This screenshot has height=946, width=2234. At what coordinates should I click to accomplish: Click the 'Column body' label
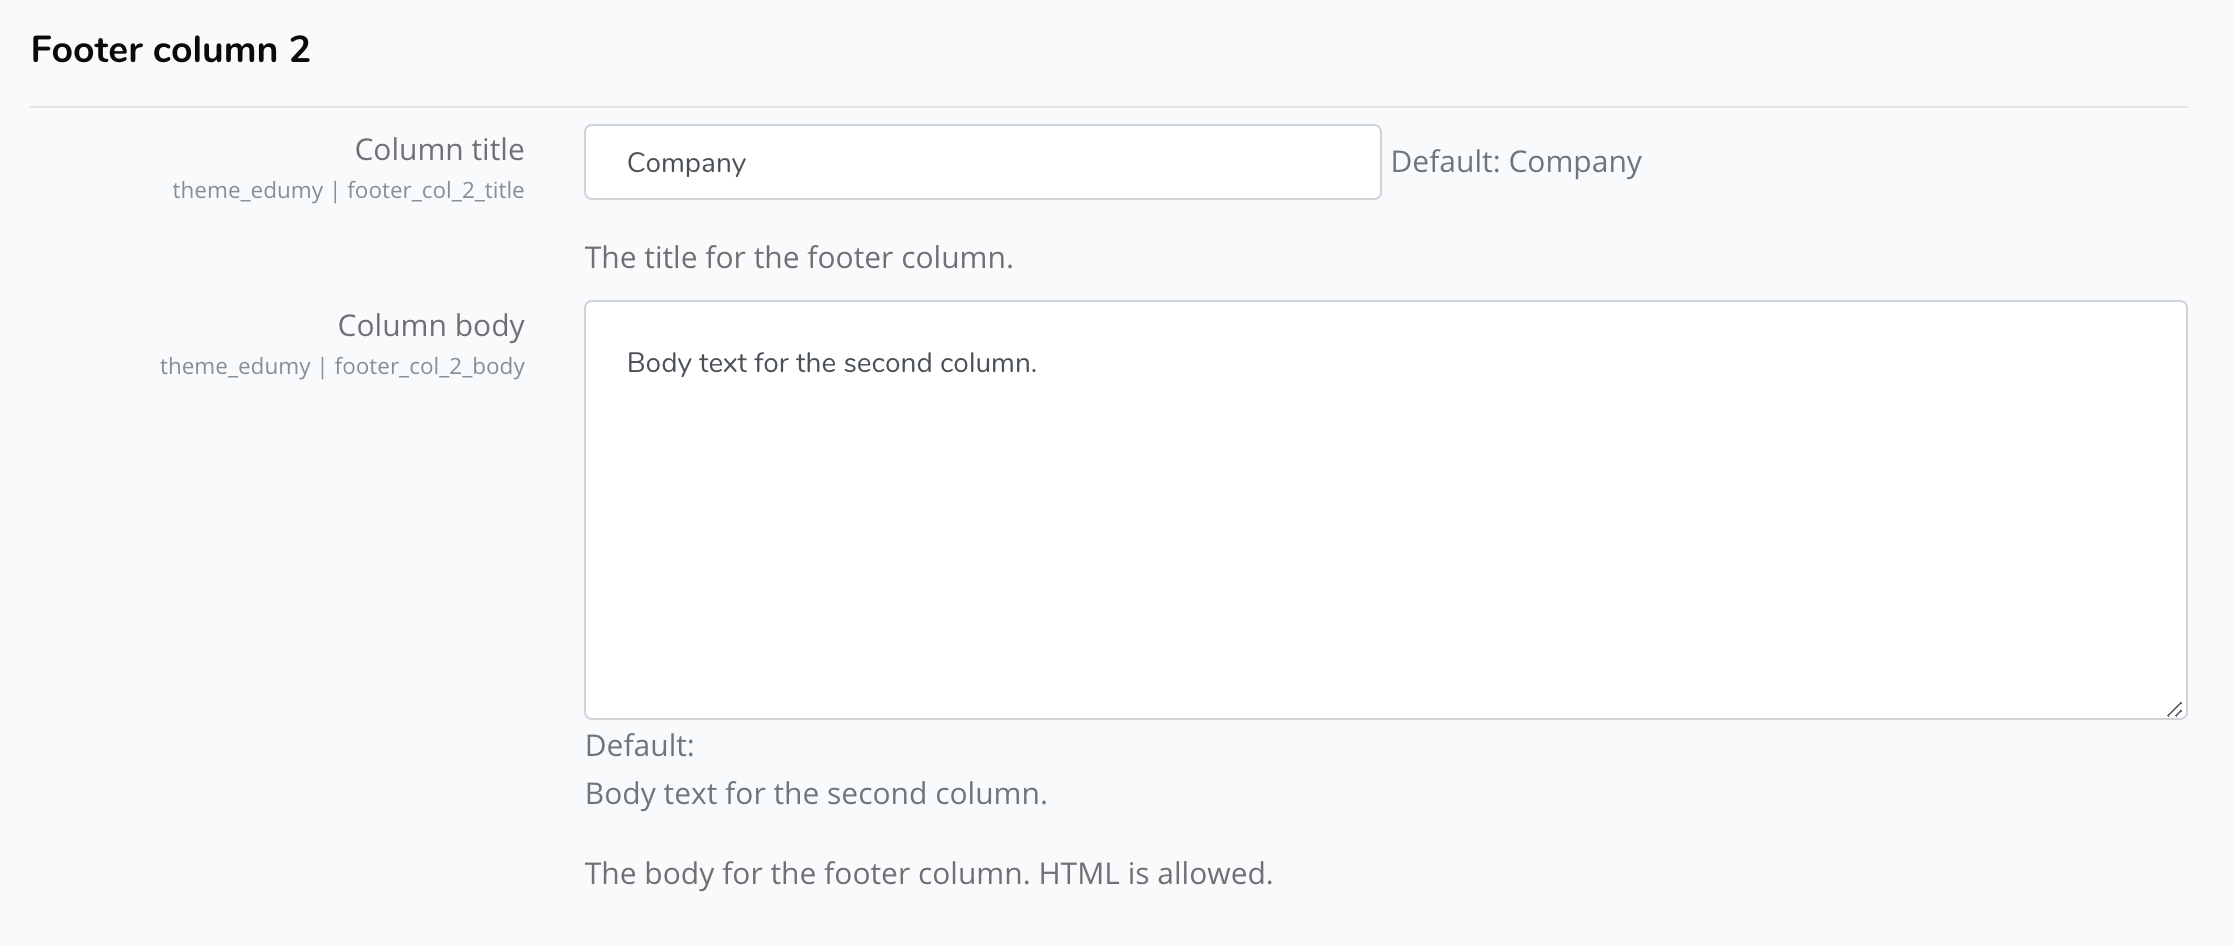[x=431, y=325]
